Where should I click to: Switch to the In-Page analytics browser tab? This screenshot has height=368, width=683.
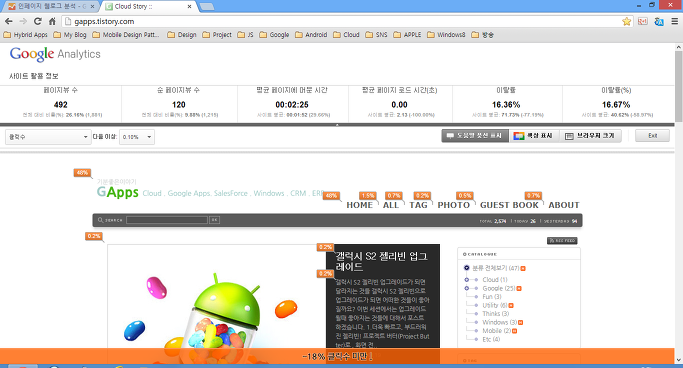51,6
